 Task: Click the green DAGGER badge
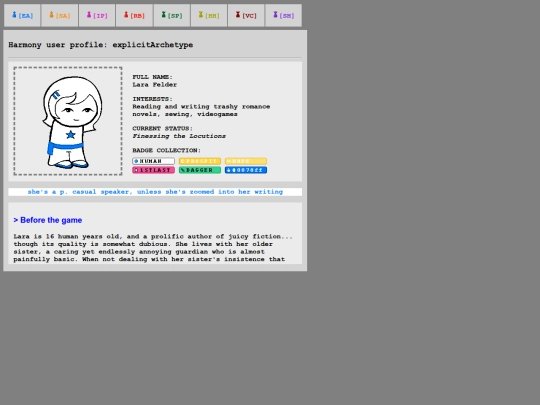(200, 170)
